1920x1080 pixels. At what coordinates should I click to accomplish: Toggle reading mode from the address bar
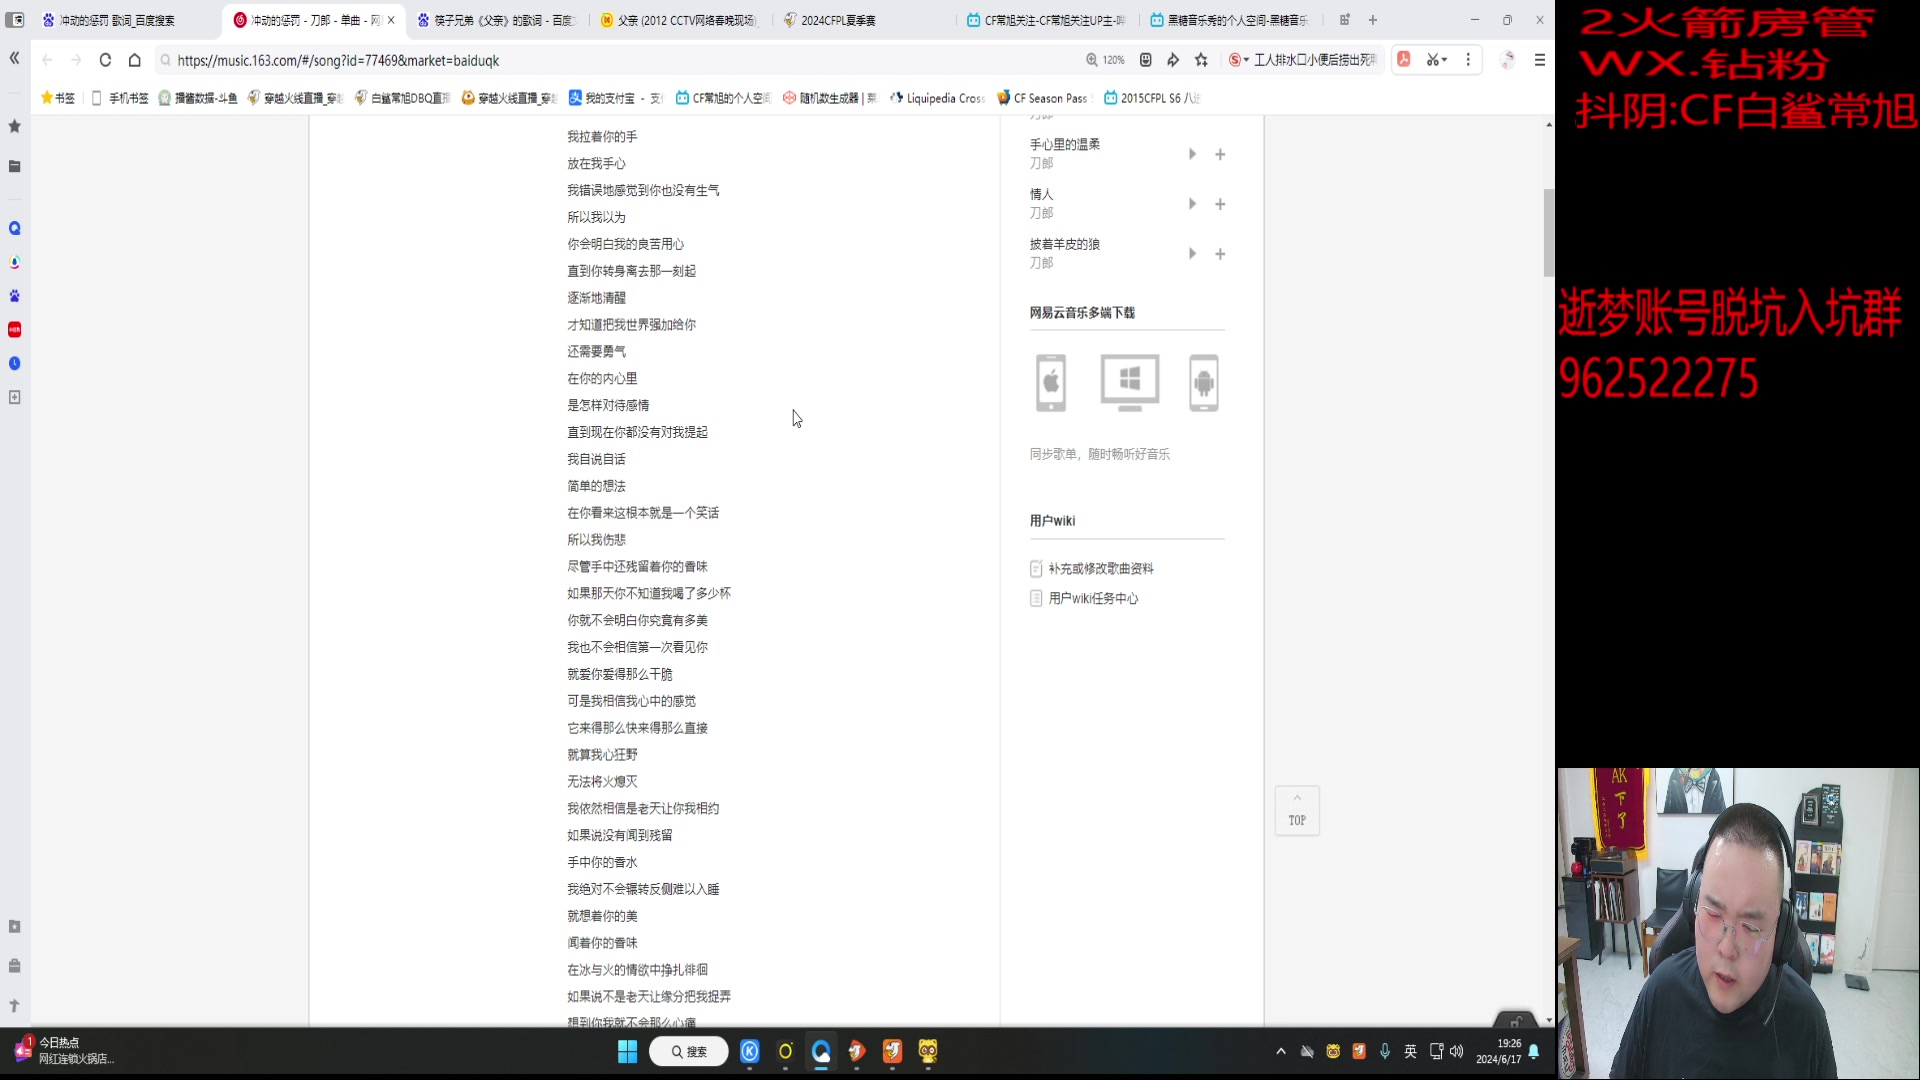pyautogui.click(x=1145, y=60)
